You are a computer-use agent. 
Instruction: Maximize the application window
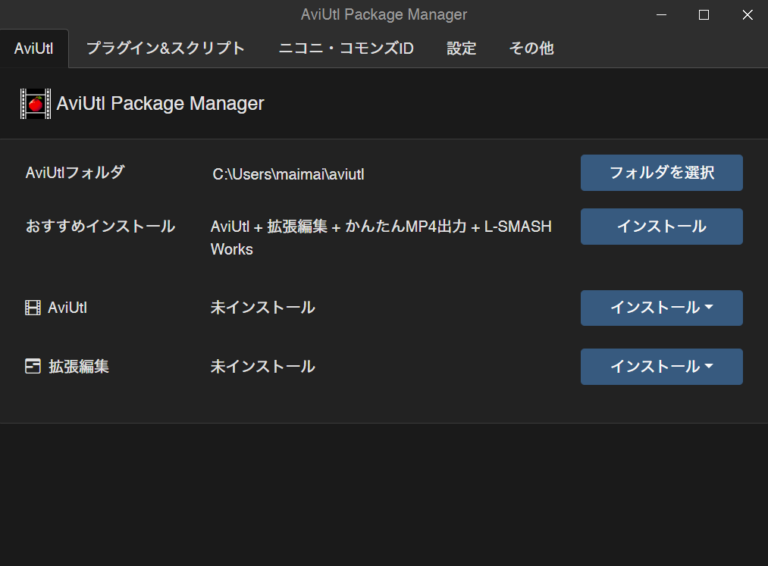704,14
